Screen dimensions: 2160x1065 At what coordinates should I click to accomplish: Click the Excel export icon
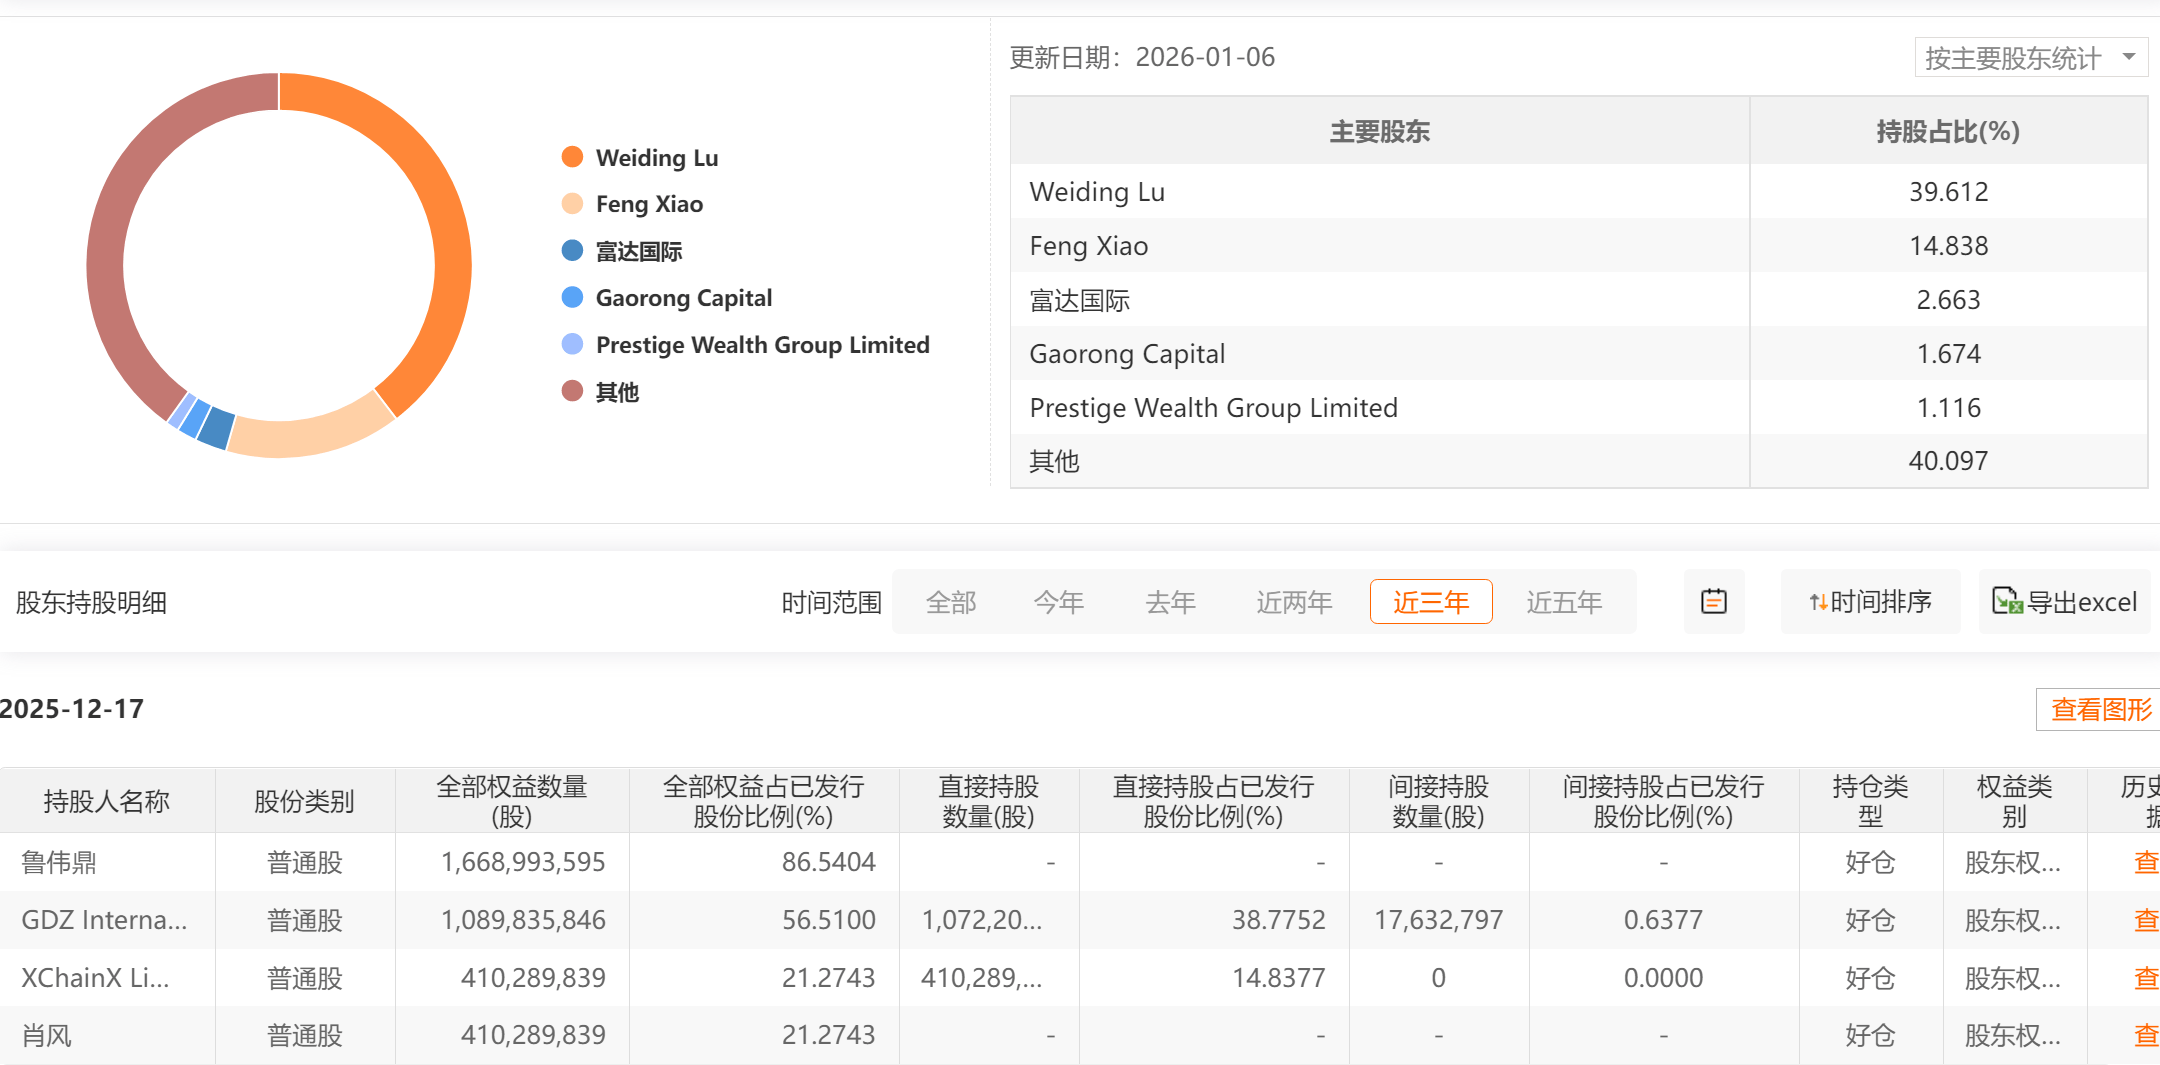click(2006, 602)
